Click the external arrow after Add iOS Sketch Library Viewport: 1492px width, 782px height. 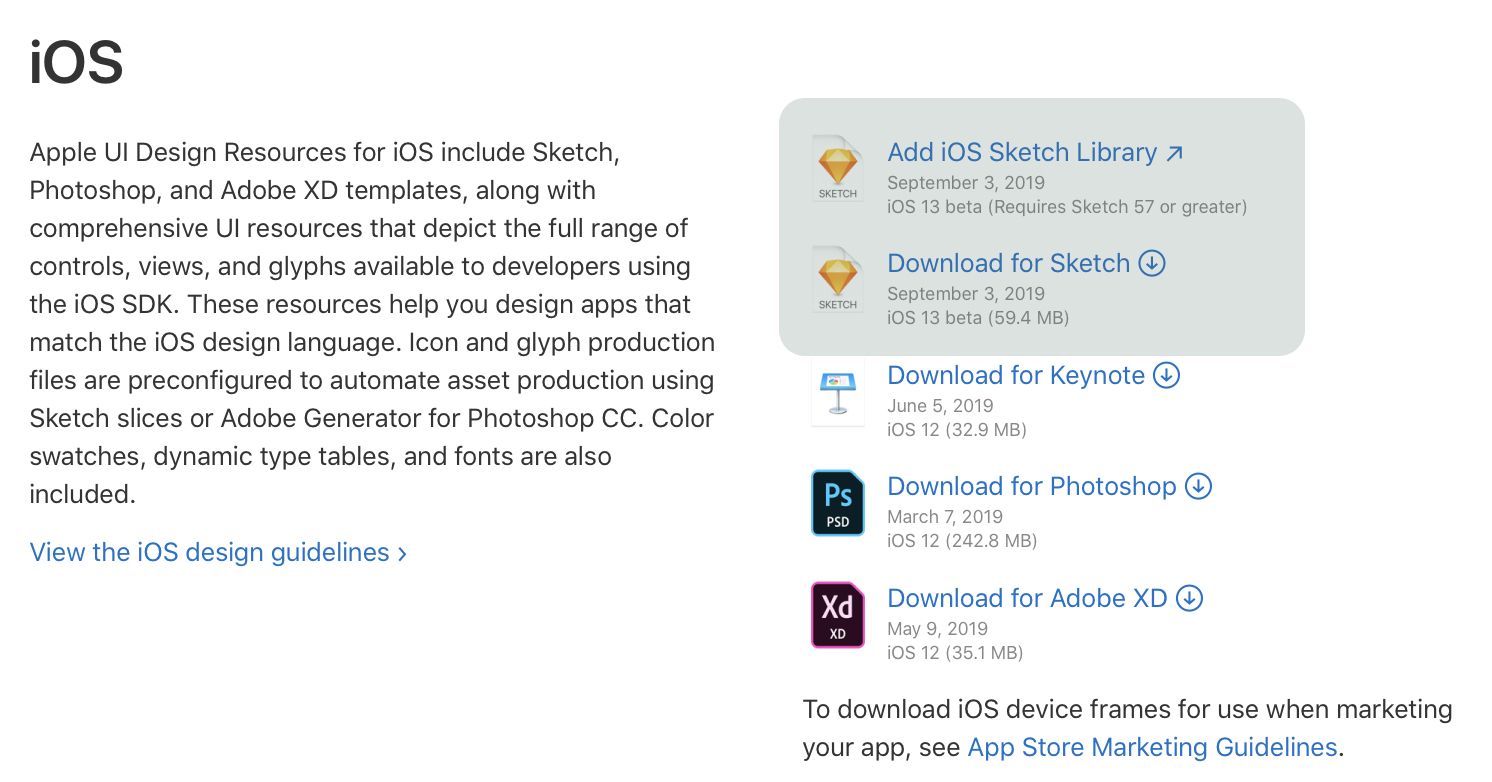pyautogui.click(x=1175, y=153)
